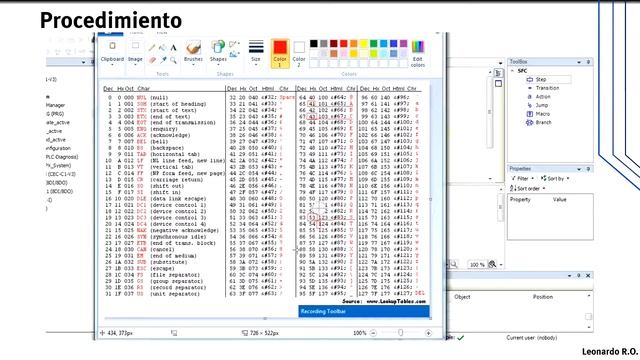Click Paint zoom in plus button
This screenshot has height=360, width=640.
(x=428, y=333)
